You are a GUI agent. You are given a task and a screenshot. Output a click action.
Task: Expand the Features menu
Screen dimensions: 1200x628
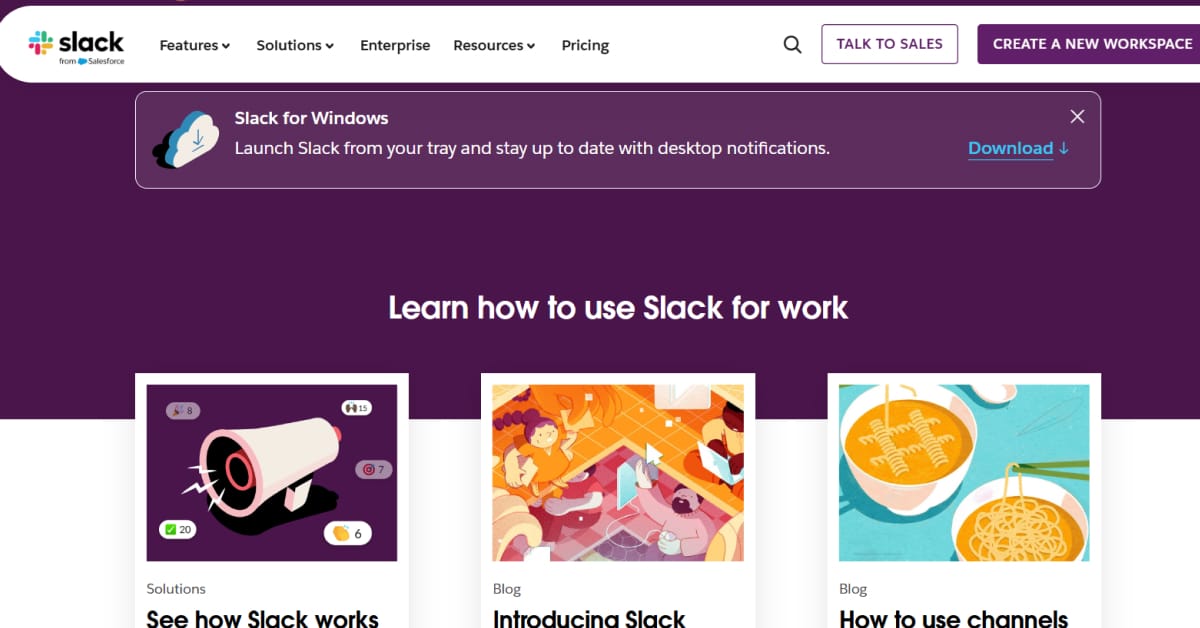click(x=194, y=45)
